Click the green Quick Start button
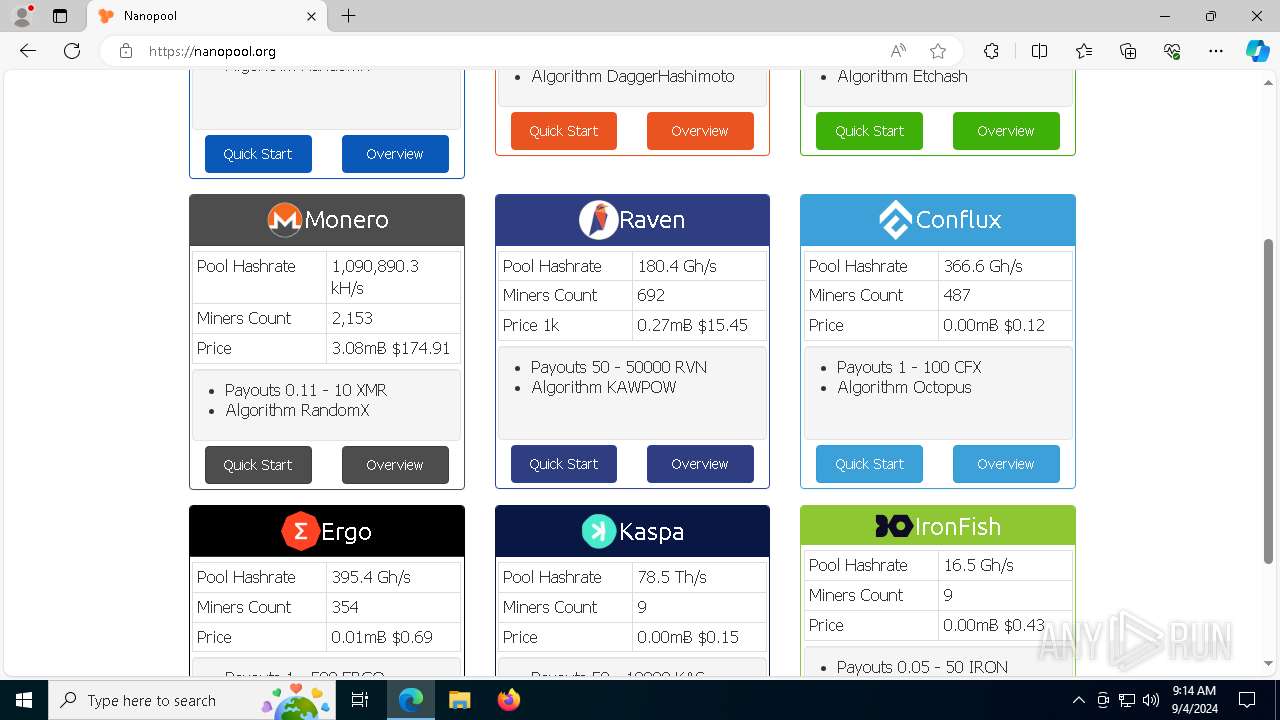This screenshot has height=720, width=1280. click(x=869, y=131)
